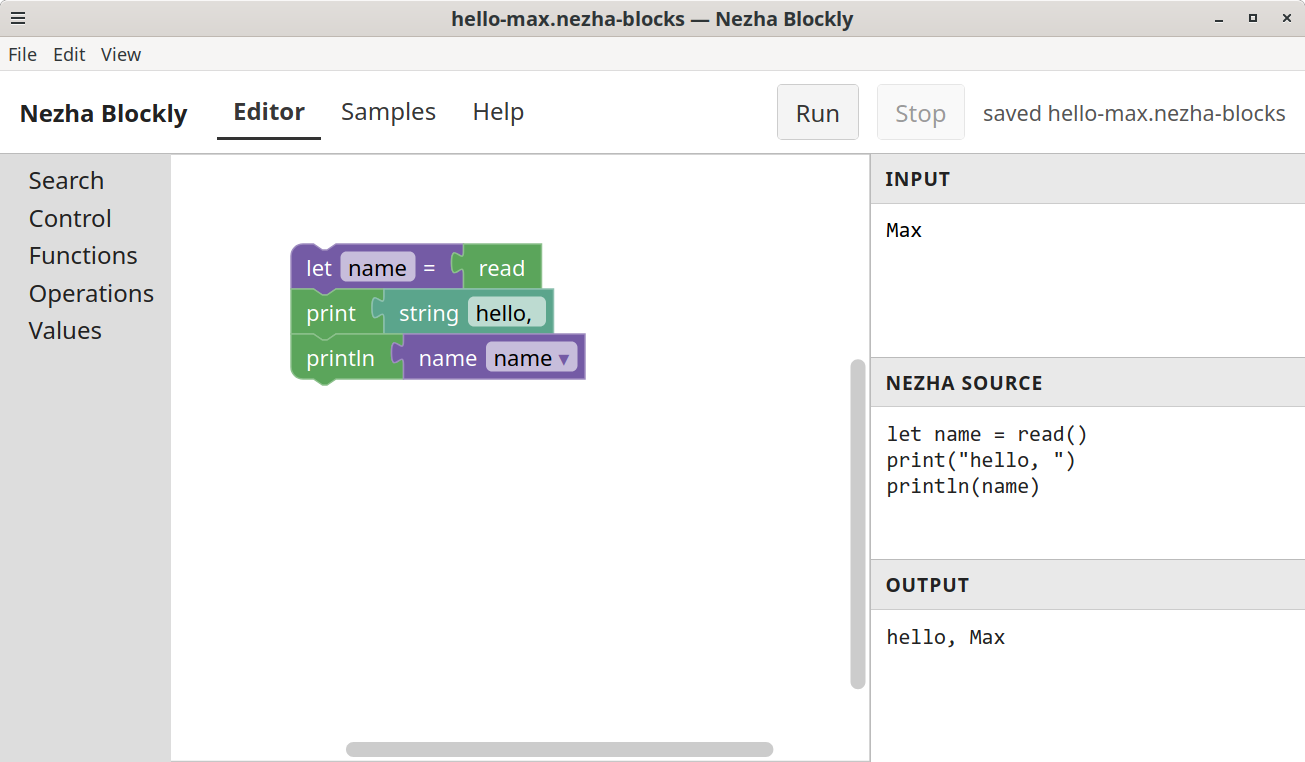Click the Stop button
This screenshot has height=762, width=1305.
pyautogui.click(x=921, y=113)
